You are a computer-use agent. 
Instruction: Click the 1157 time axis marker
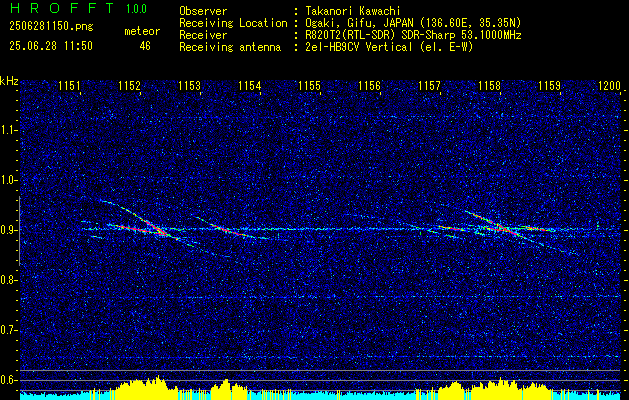point(429,86)
